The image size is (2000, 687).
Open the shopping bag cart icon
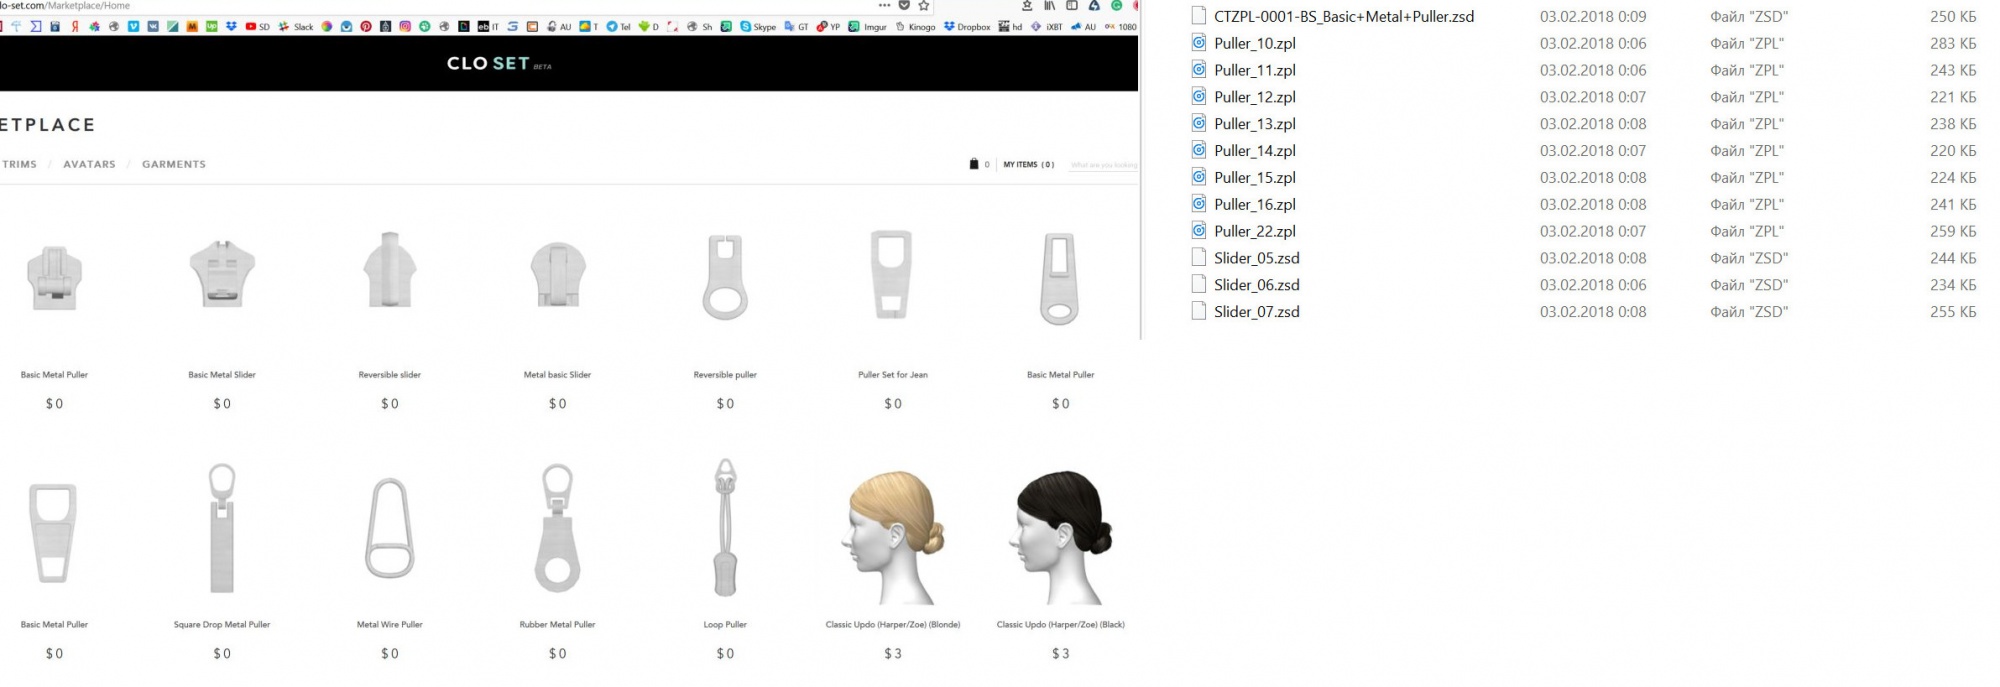(974, 164)
